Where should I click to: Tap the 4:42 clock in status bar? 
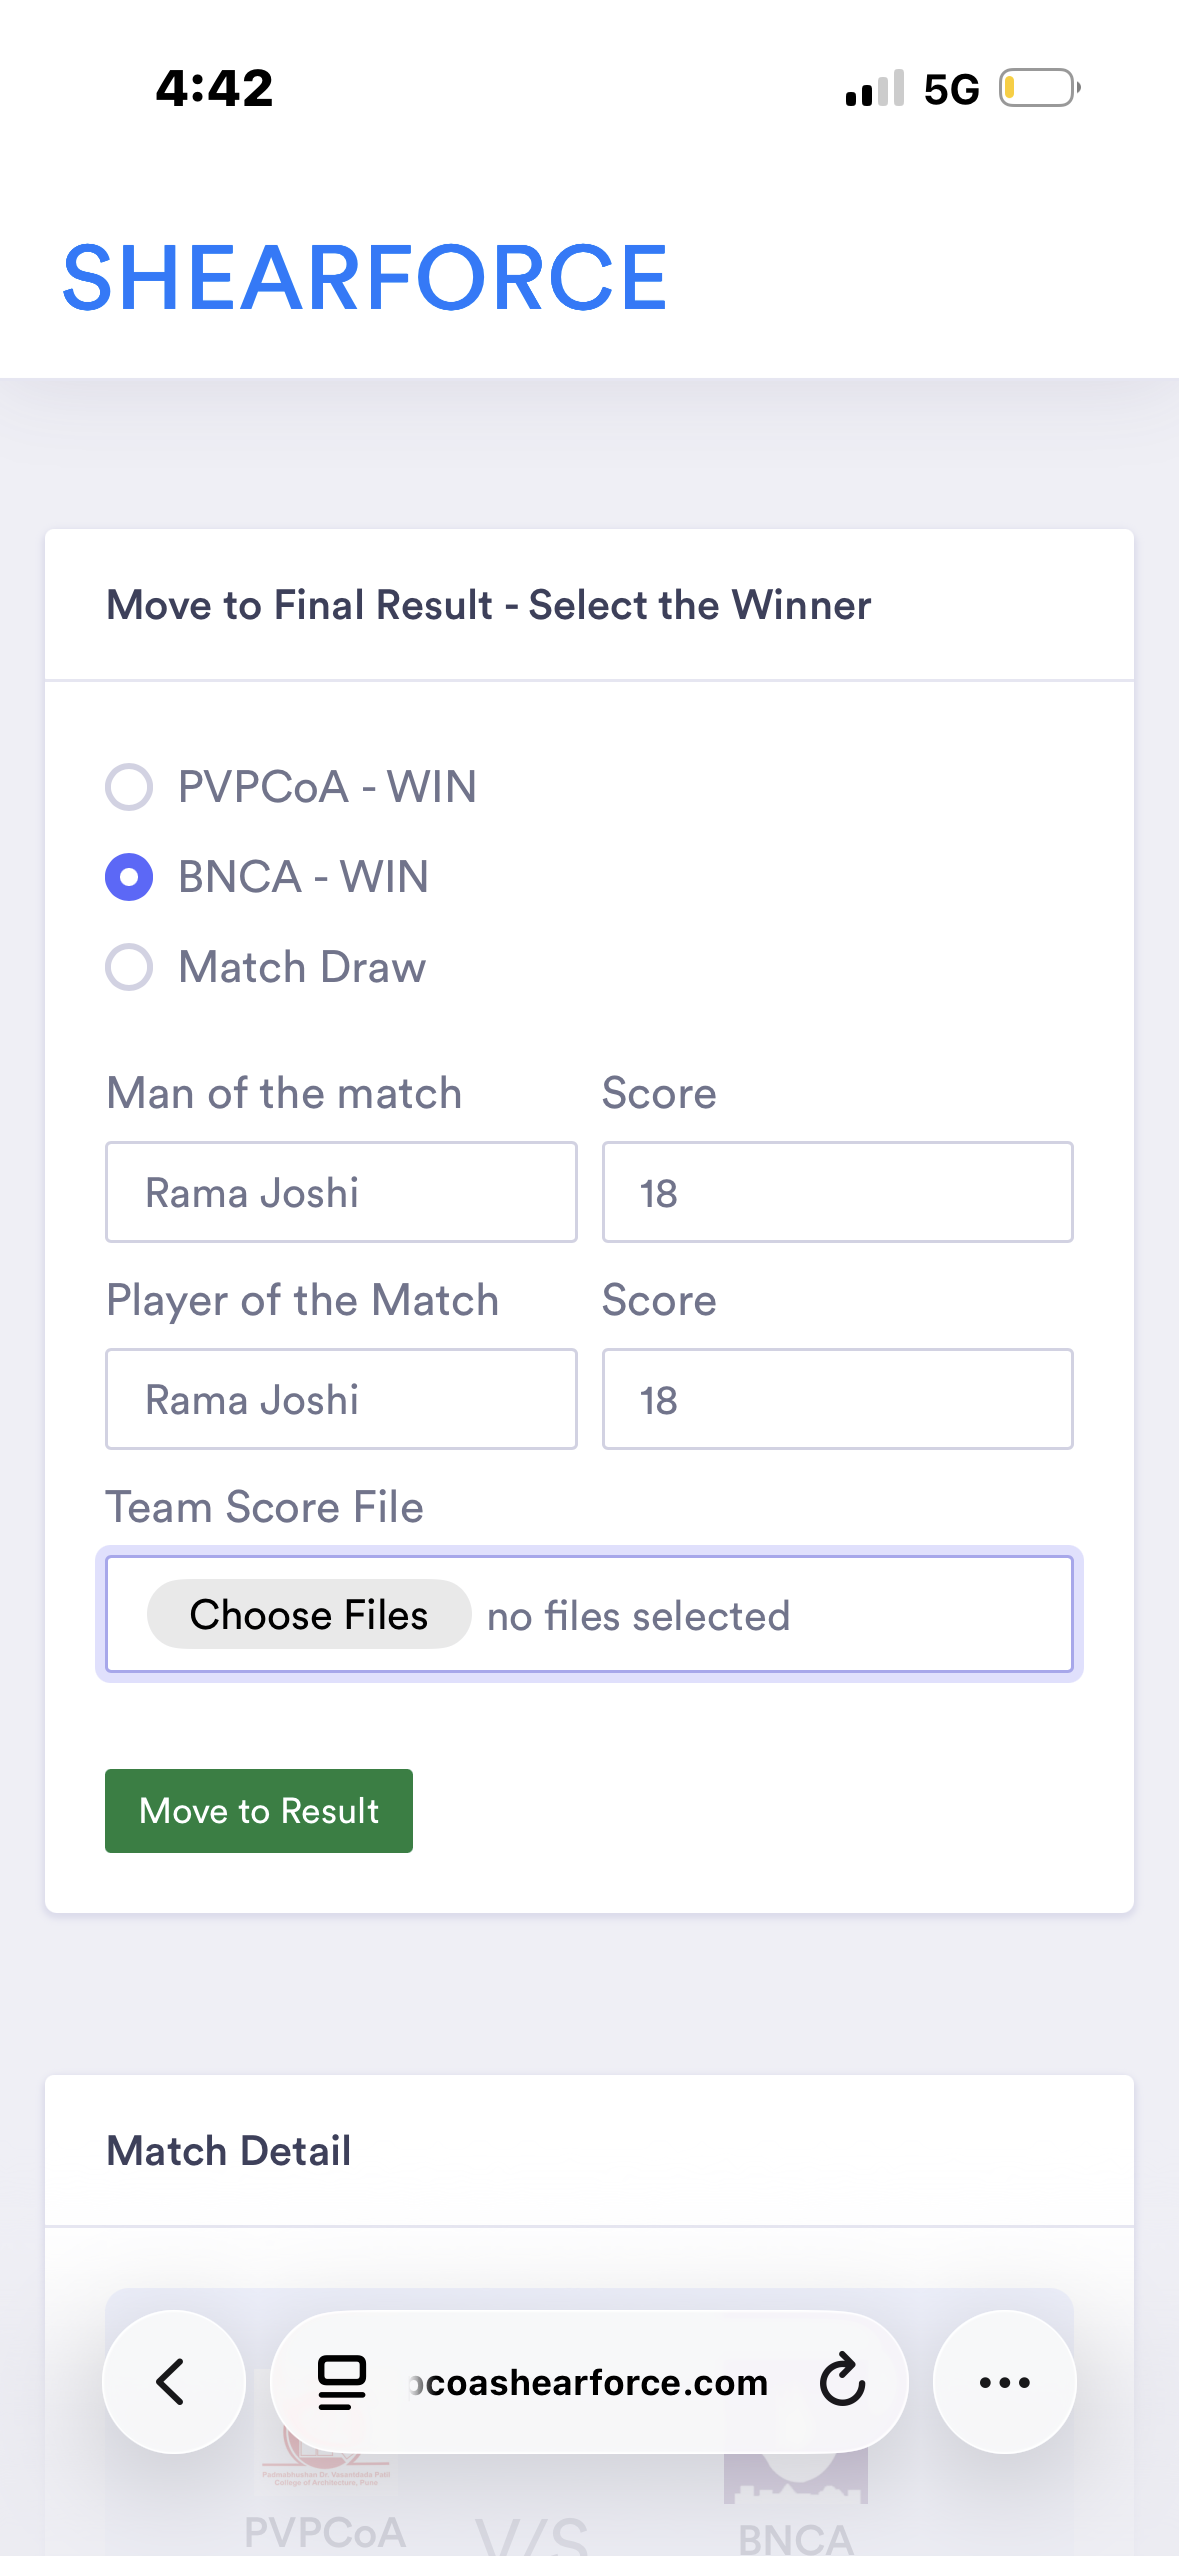(x=214, y=88)
